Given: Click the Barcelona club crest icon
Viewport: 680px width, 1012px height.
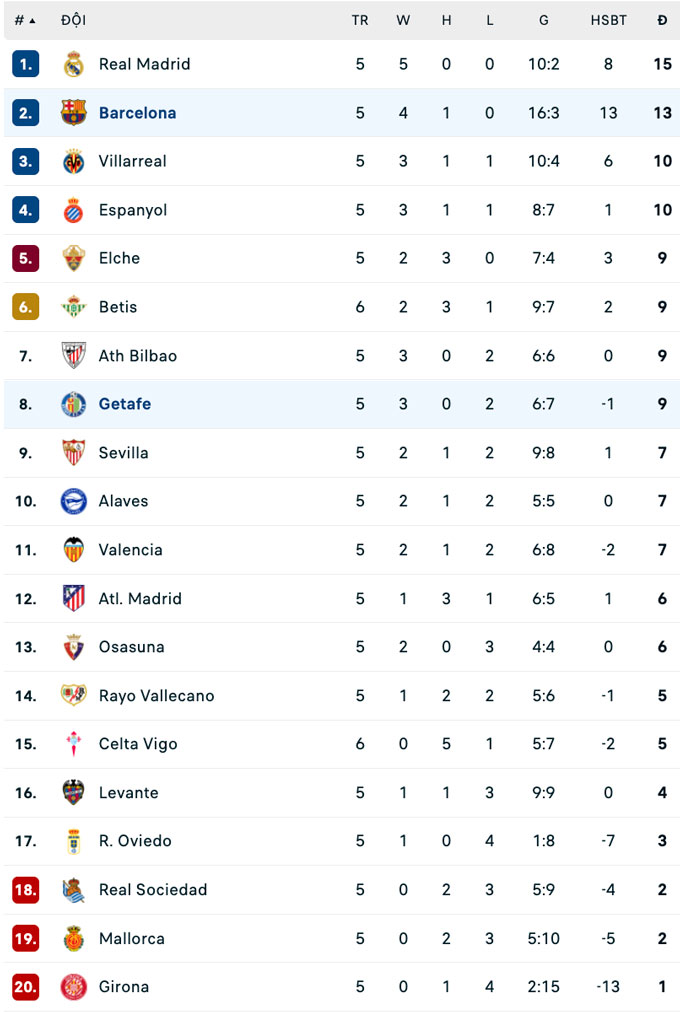Looking at the screenshot, I should pos(74,113).
